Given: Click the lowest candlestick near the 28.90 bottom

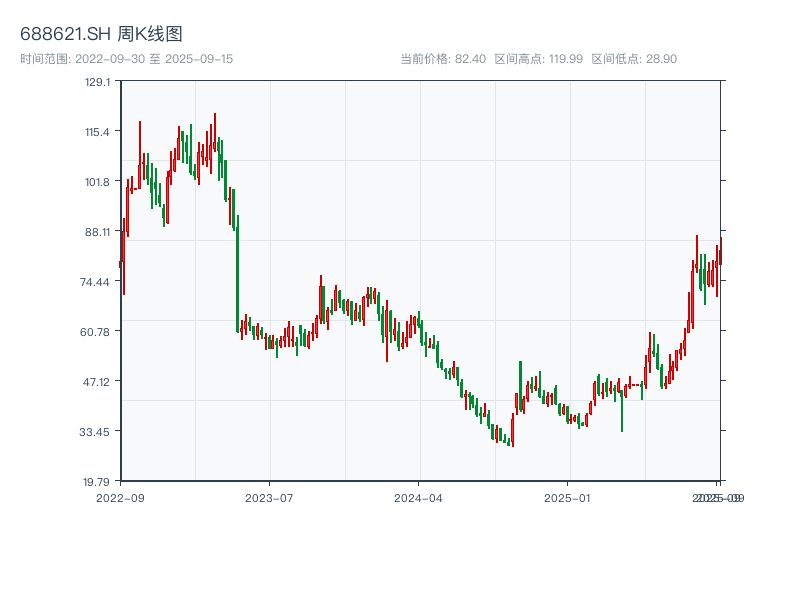Looking at the screenshot, I should pyautogui.click(x=513, y=430).
